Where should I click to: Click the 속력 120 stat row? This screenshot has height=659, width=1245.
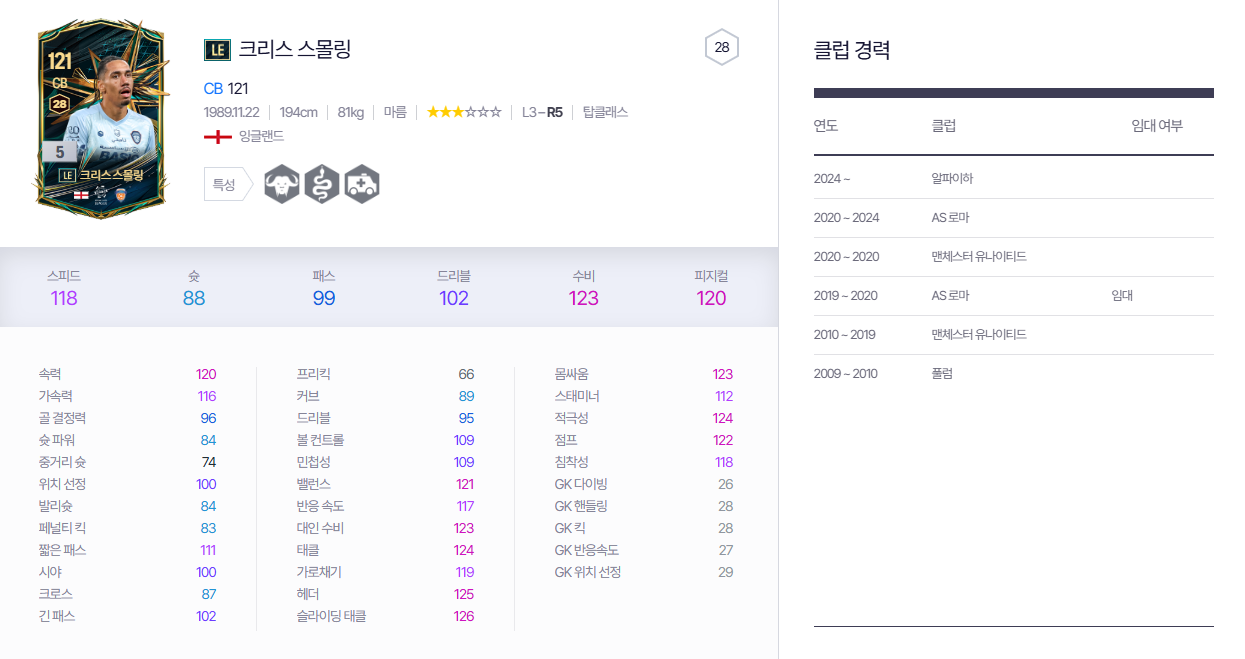(127, 374)
